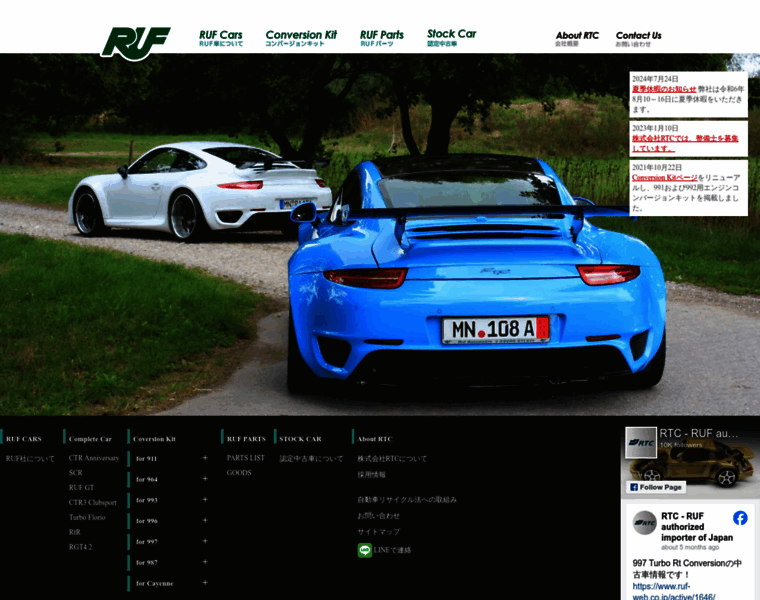Open the RUF Parts menu
760x600 pixels.
(381, 38)
